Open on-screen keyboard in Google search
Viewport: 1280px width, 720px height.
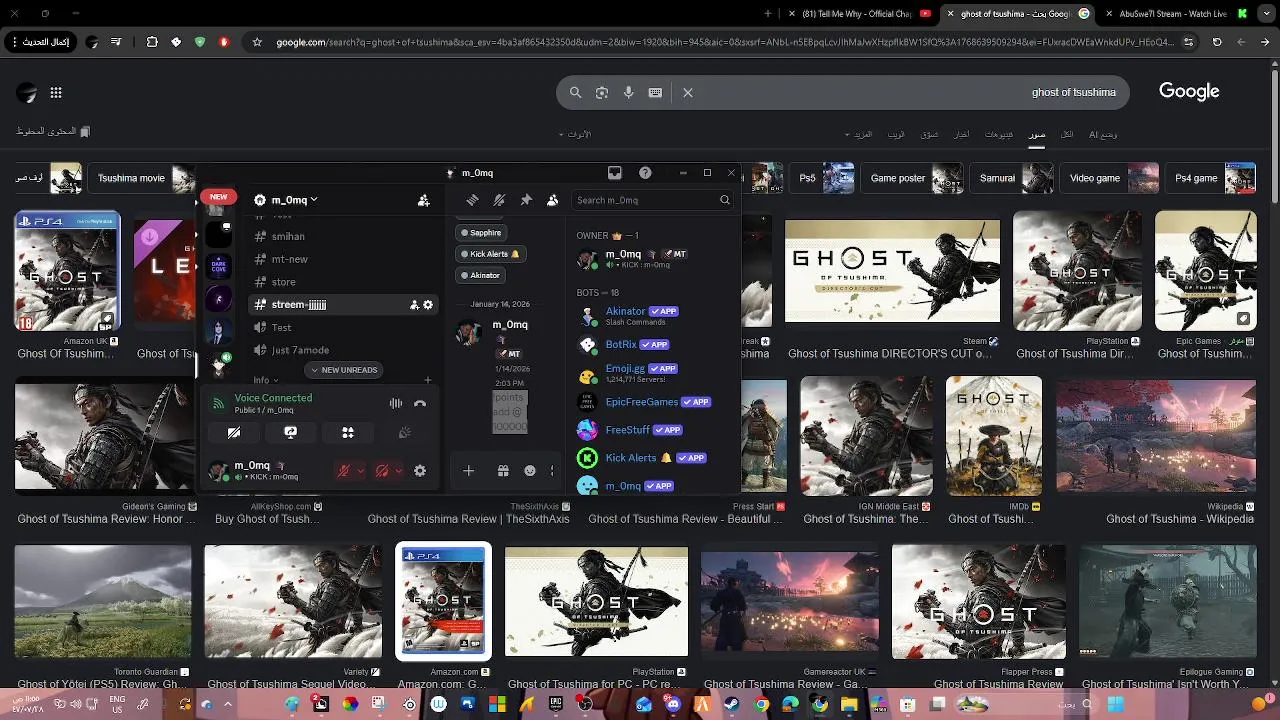pos(655,92)
